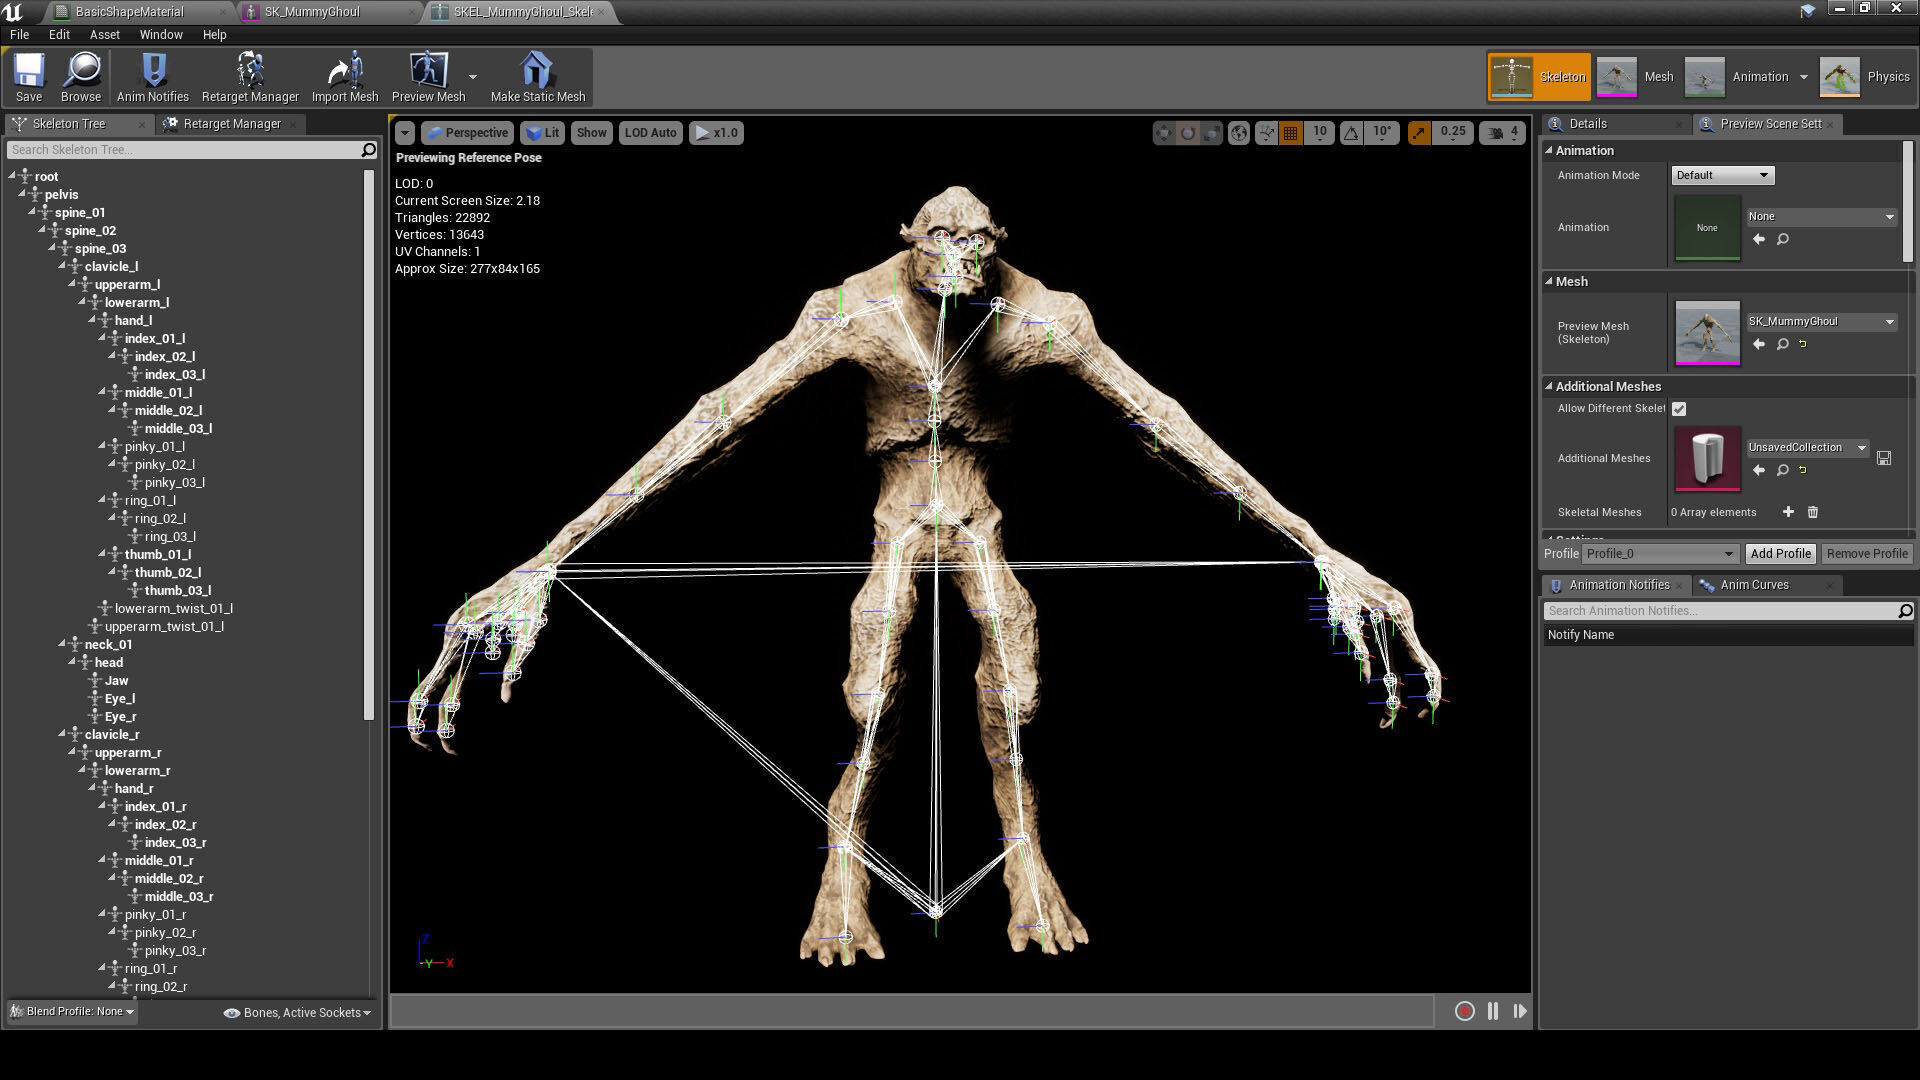Image resolution: width=1920 pixels, height=1080 pixels.
Task: Open Preview Mesh dropdown arrow in toolbar
Action: [x=473, y=77]
